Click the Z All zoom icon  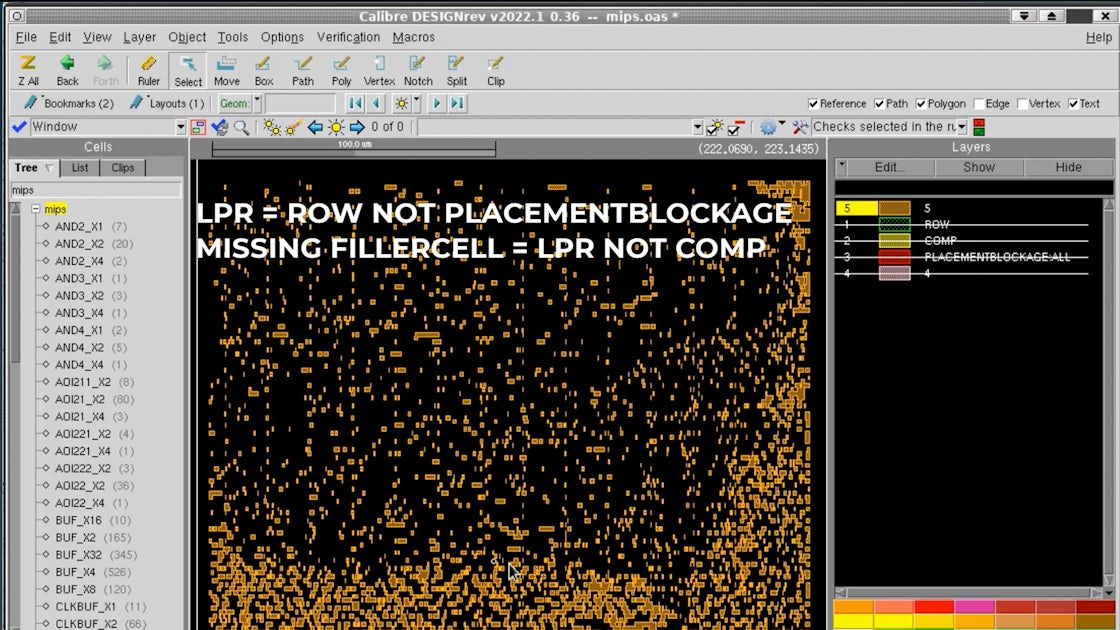pos(27,70)
